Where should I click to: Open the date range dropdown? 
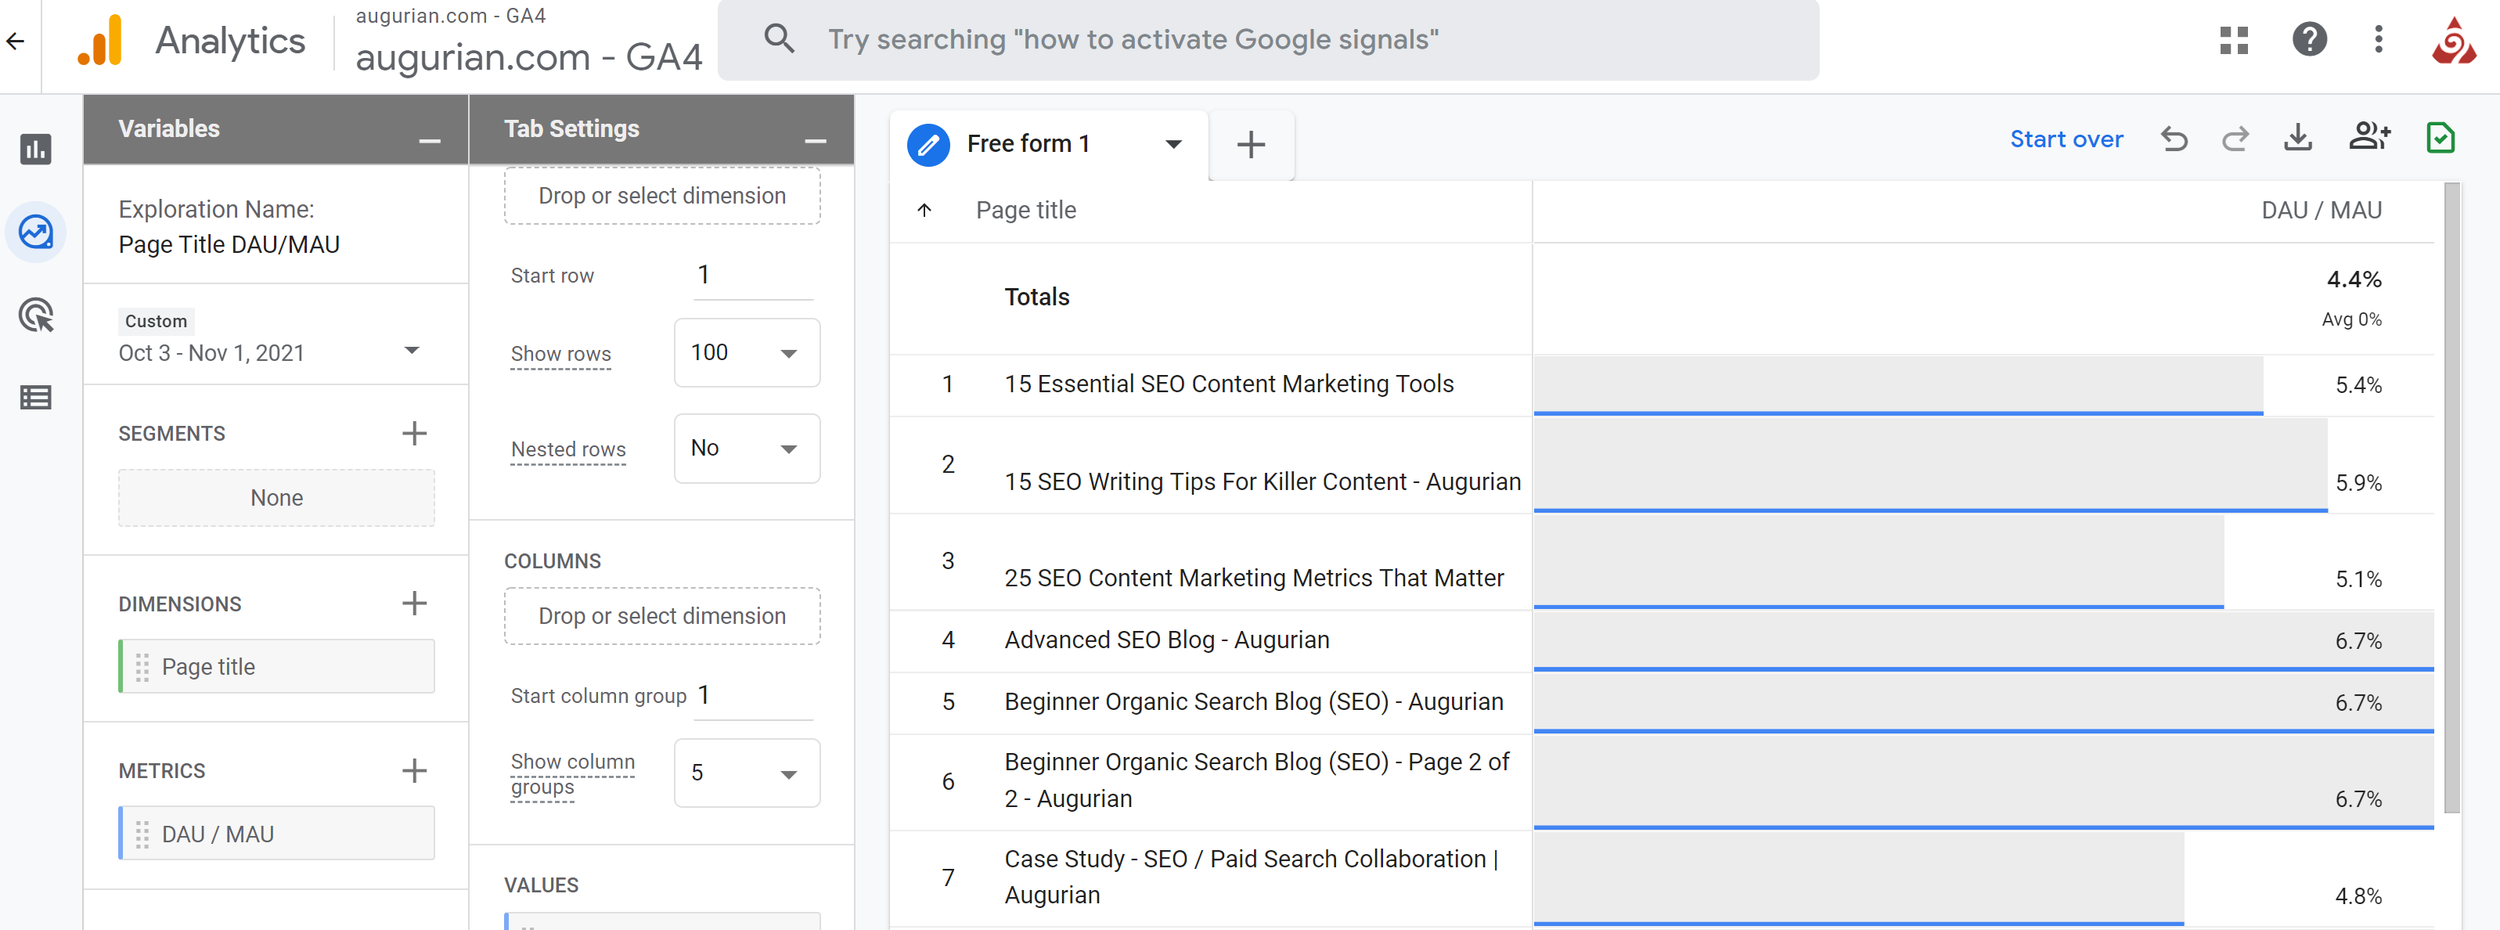[411, 351]
